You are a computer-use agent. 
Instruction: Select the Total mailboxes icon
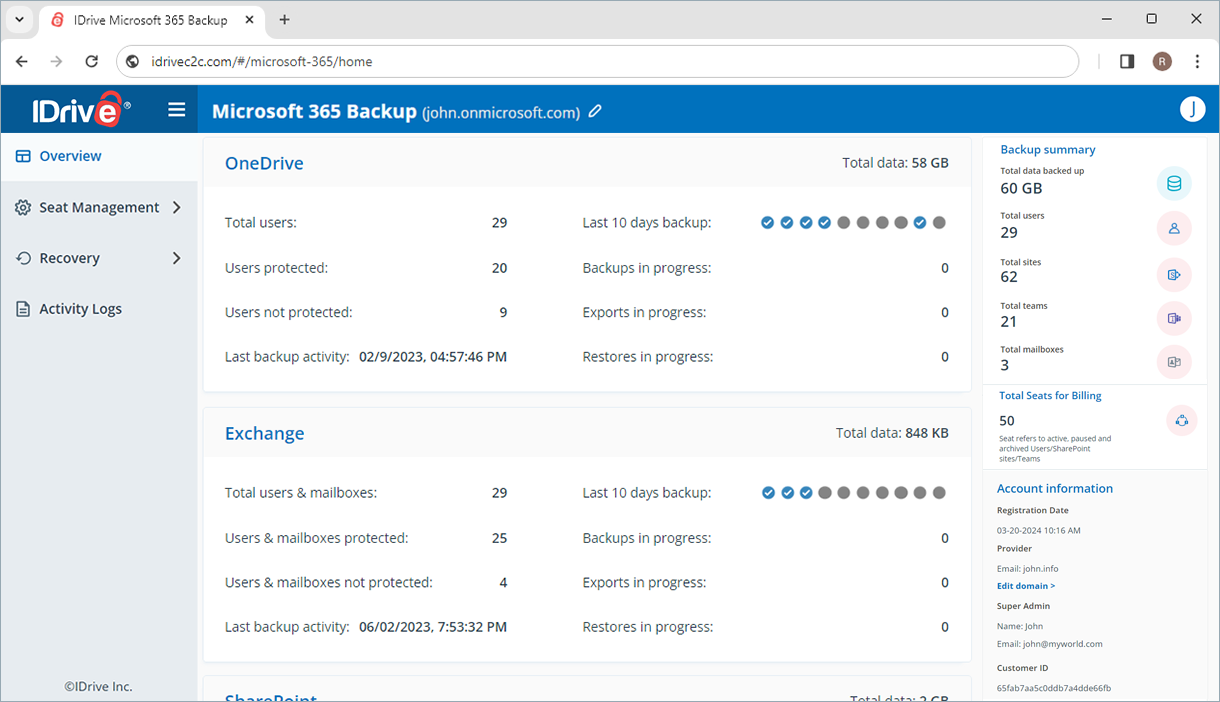(1174, 362)
